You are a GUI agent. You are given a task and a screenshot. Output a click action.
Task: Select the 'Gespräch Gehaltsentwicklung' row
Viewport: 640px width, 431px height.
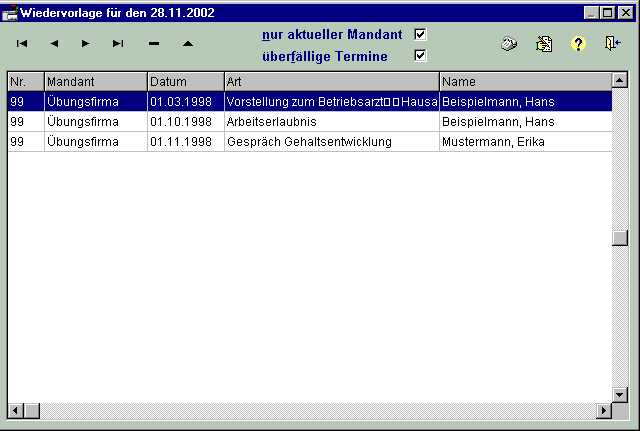click(x=309, y=142)
